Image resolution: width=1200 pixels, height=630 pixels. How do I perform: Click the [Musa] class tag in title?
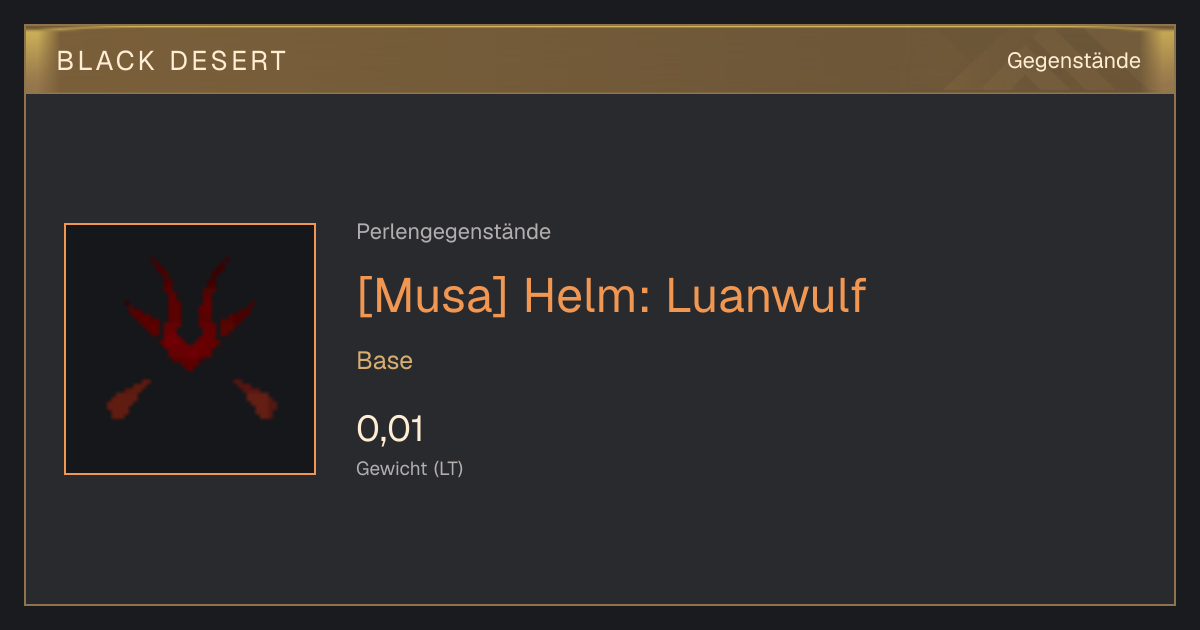[432, 296]
